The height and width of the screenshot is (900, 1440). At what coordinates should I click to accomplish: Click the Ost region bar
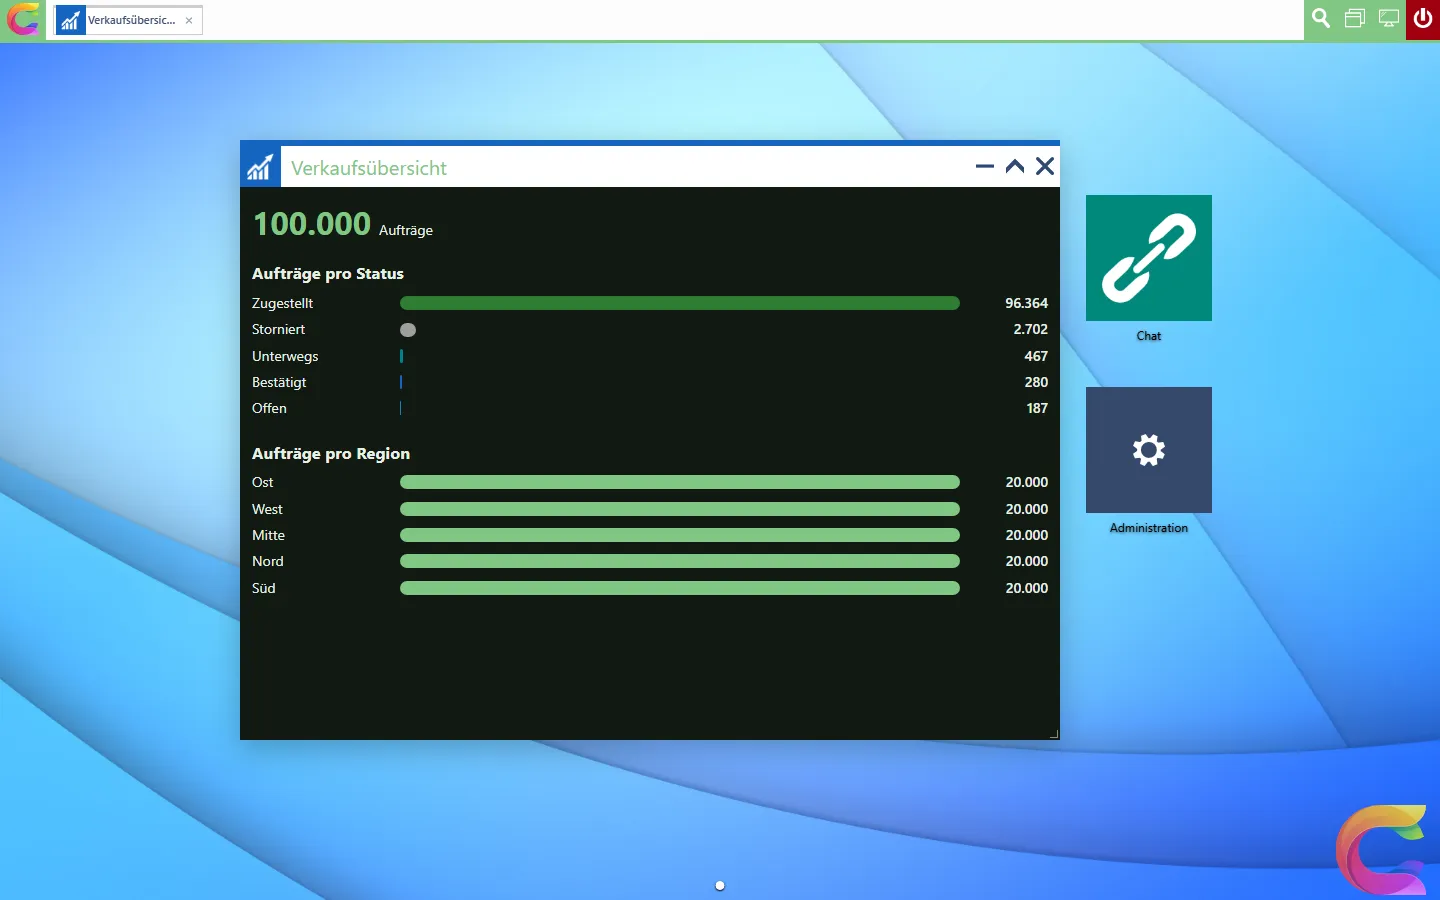[x=680, y=482]
